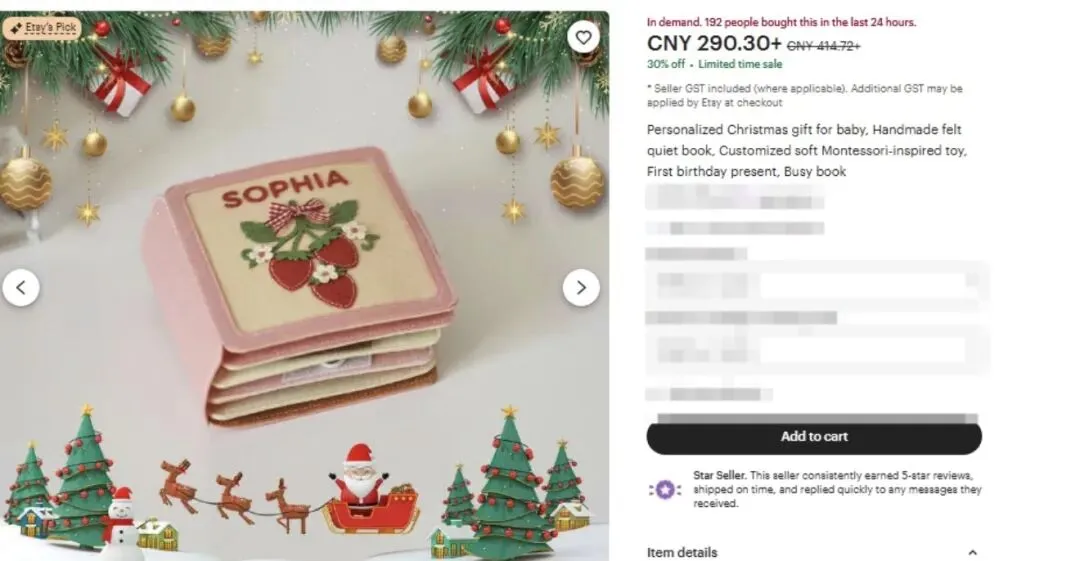Click the "30% off" discount label
This screenshot has width=1080, height=561.
(x=665, y=64)
